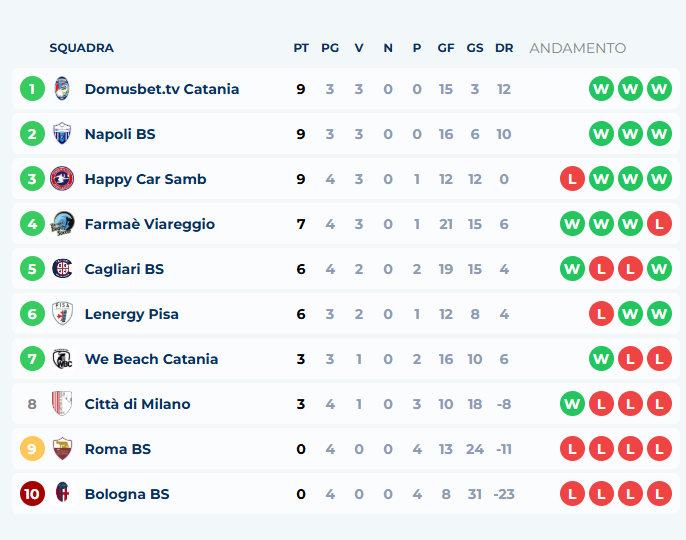Viewport: 686px width, 540px height.
Task: Click the yellow rank 9 position badge
Action: (32, 449)
